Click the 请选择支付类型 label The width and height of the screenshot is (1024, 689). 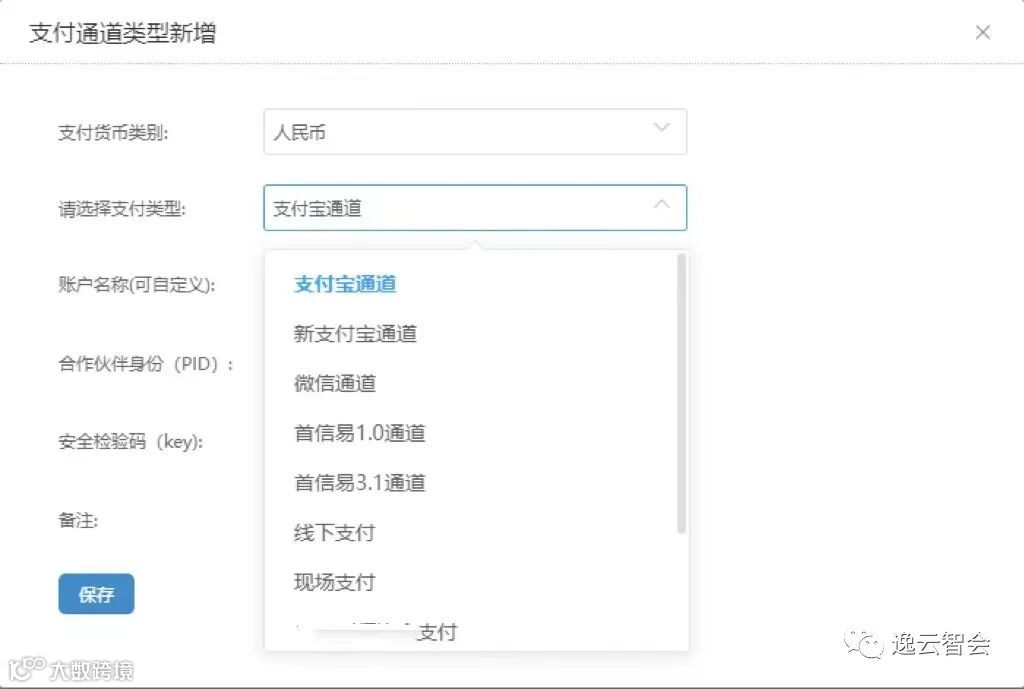122,209
